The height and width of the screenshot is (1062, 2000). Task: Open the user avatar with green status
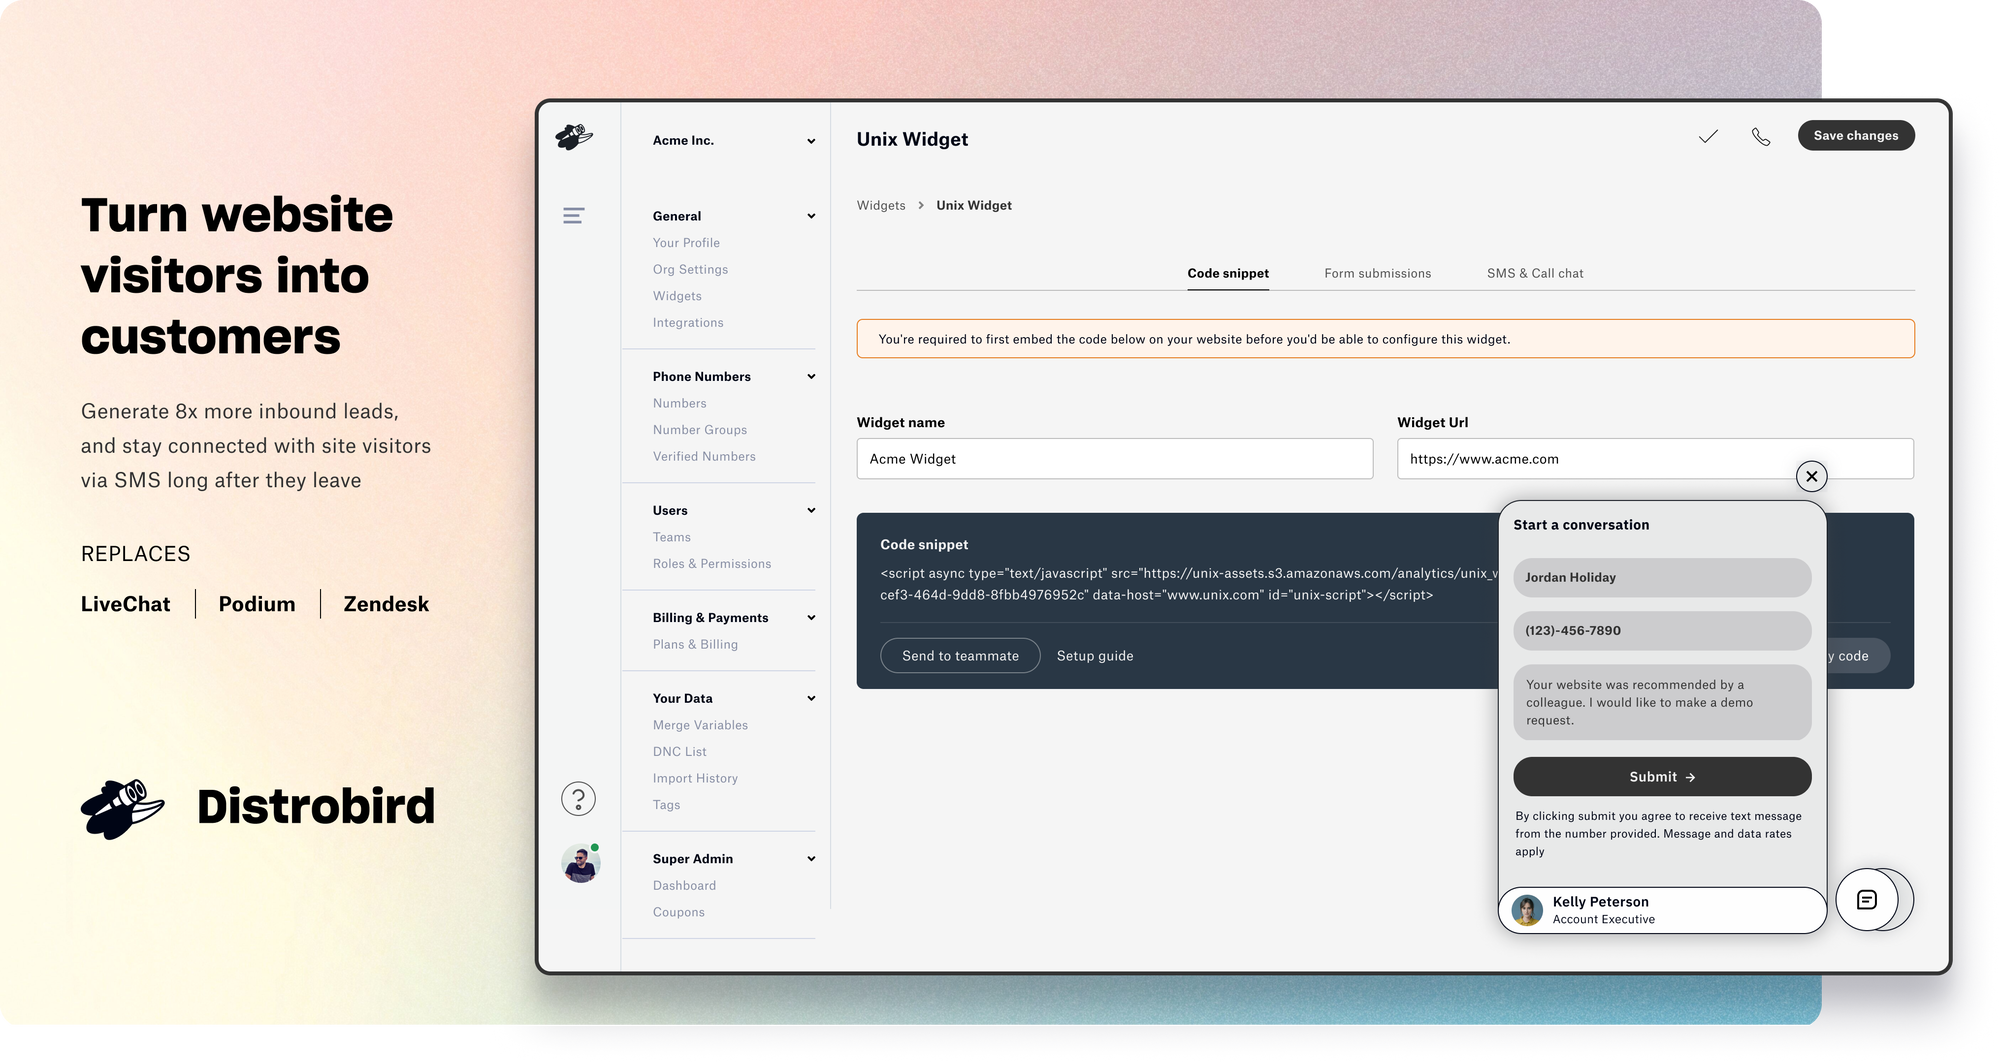(x=580, y=863)
